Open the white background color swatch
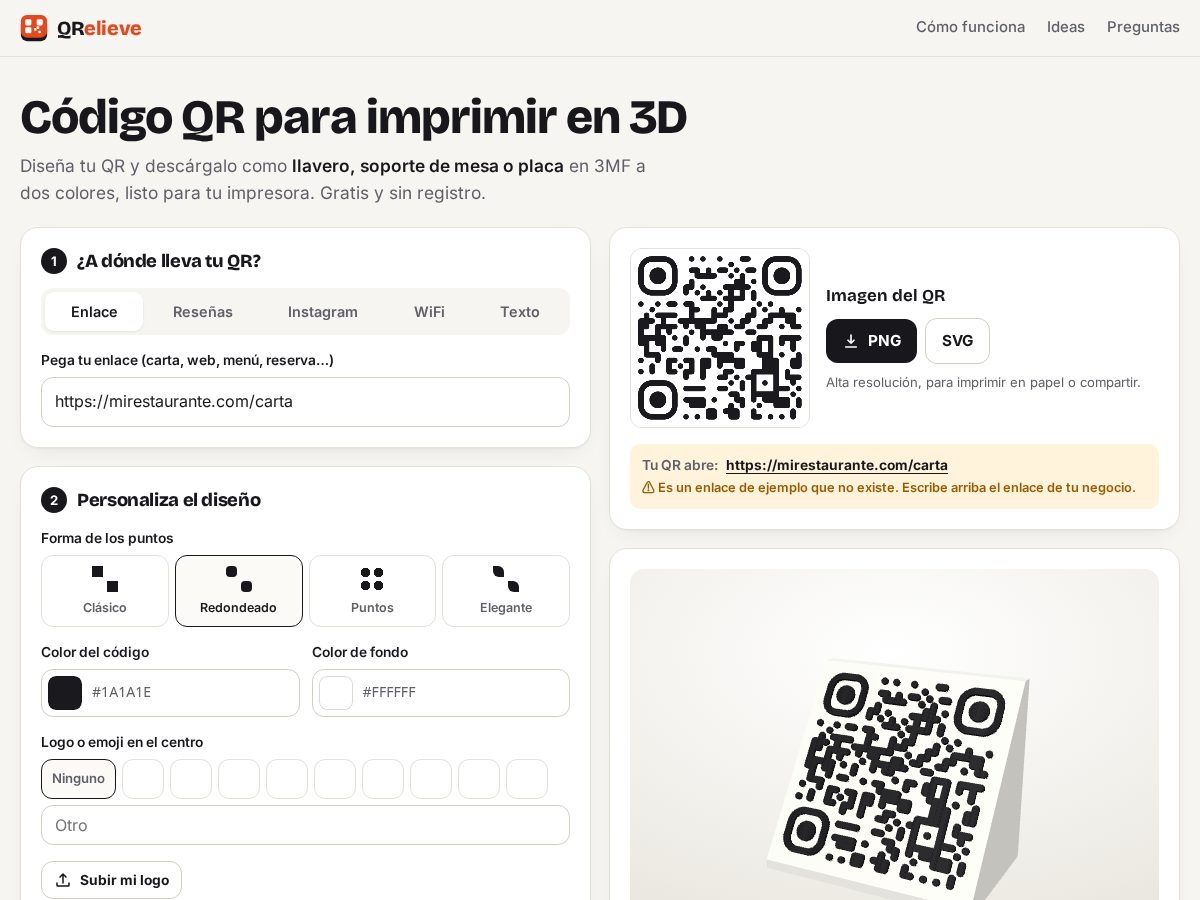 click(x=336, y=693)
